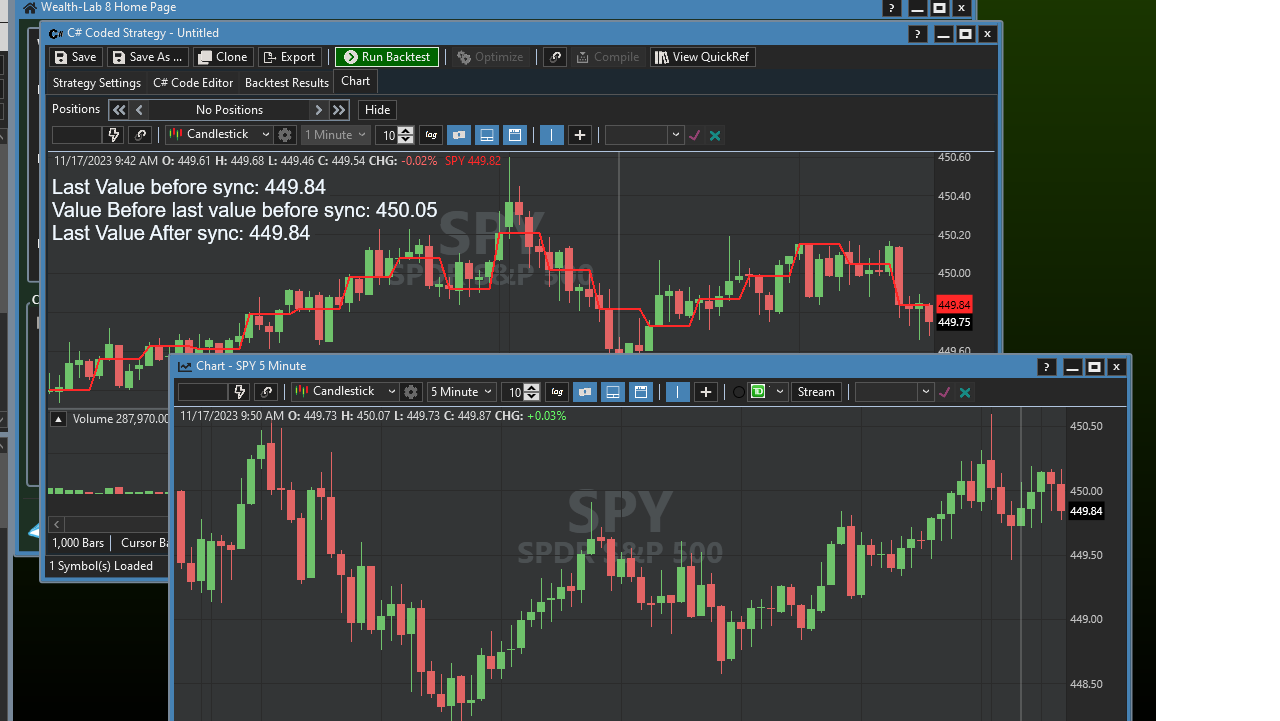1280x721 pixels.
Task: Toggle bottom-bar pane button in SPY 5 Minute chart
Action: coord(613,392)
